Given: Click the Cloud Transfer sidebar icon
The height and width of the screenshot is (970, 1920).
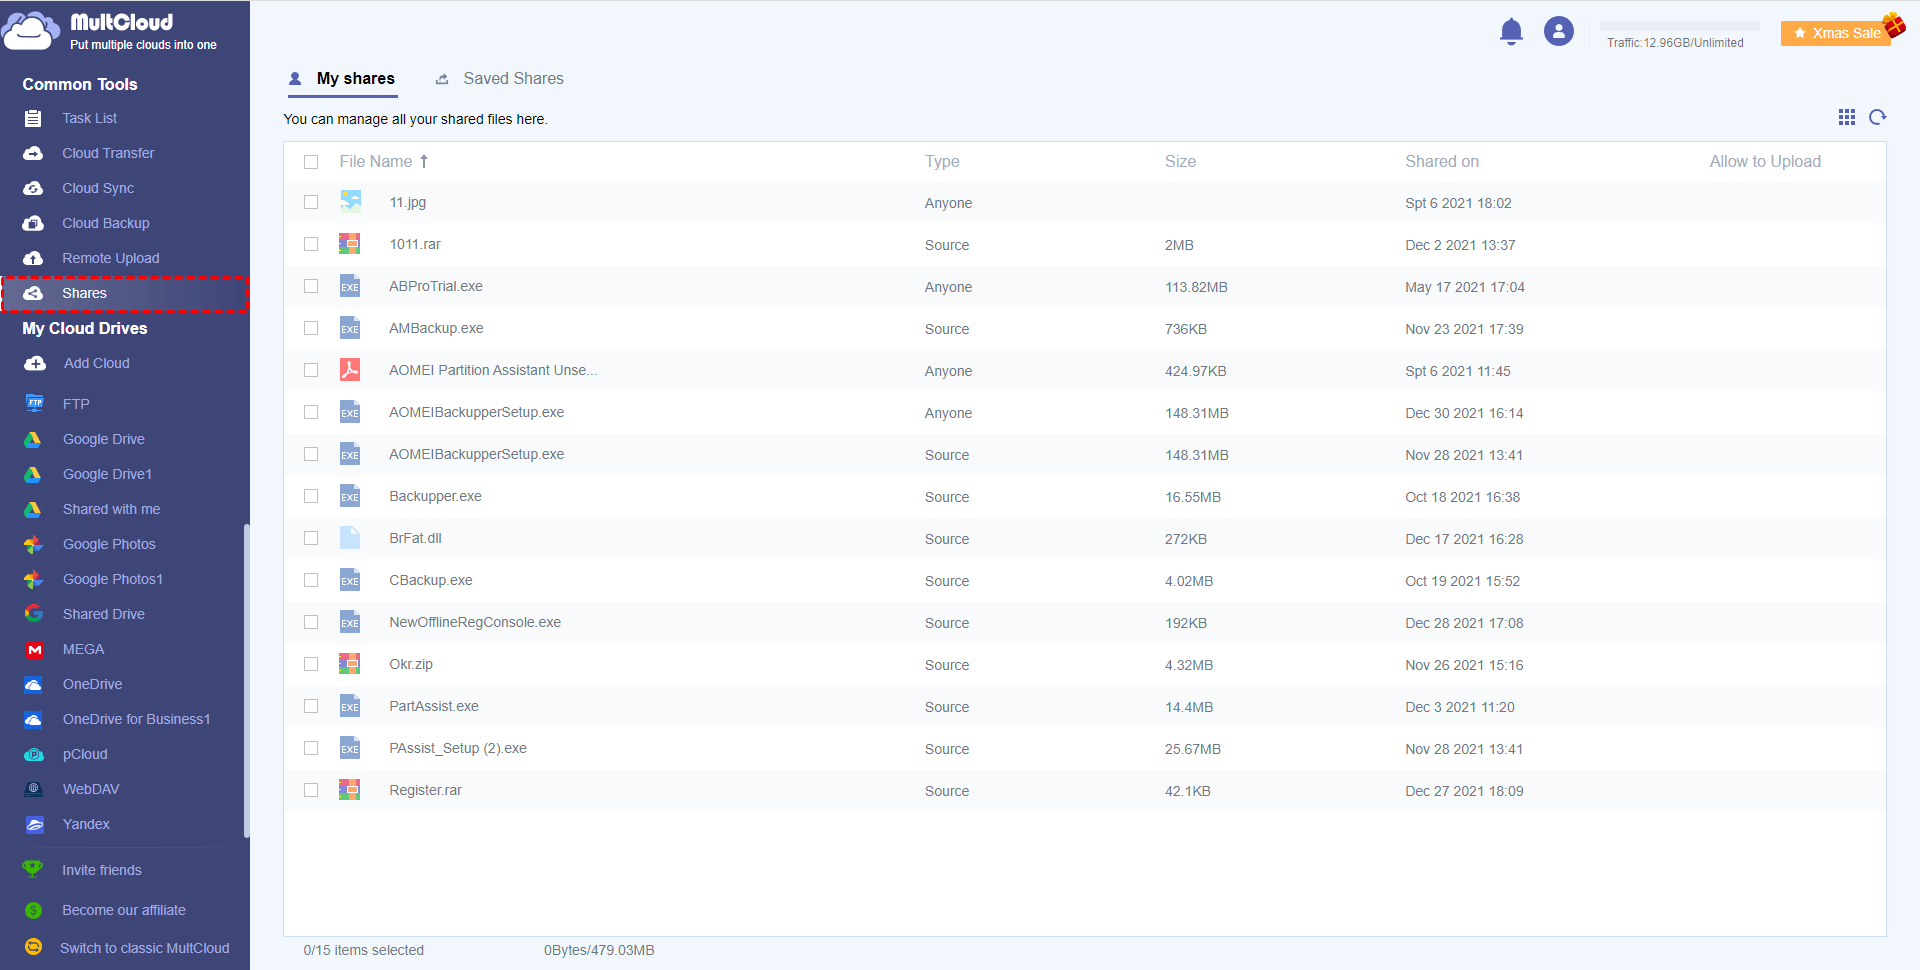Looking at the screenshot, I should 33,153.
